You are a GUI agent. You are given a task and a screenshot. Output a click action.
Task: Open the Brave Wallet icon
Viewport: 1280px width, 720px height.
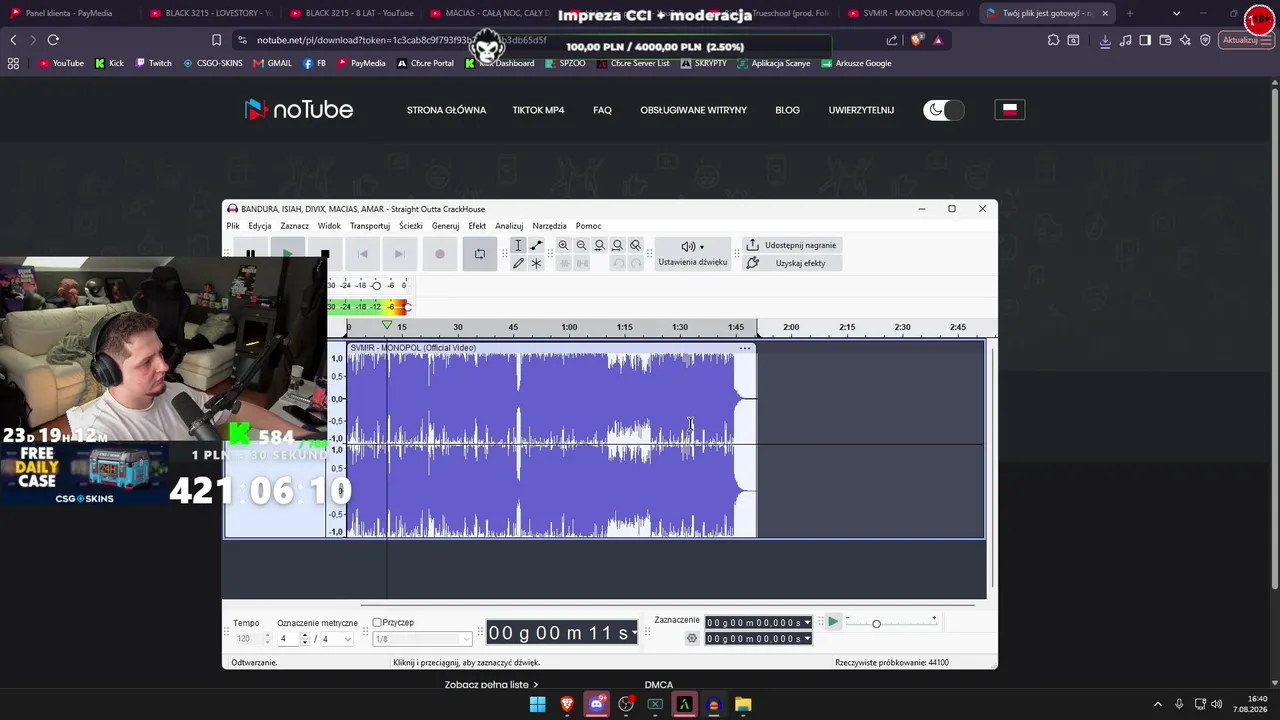tap(1165, 40)
